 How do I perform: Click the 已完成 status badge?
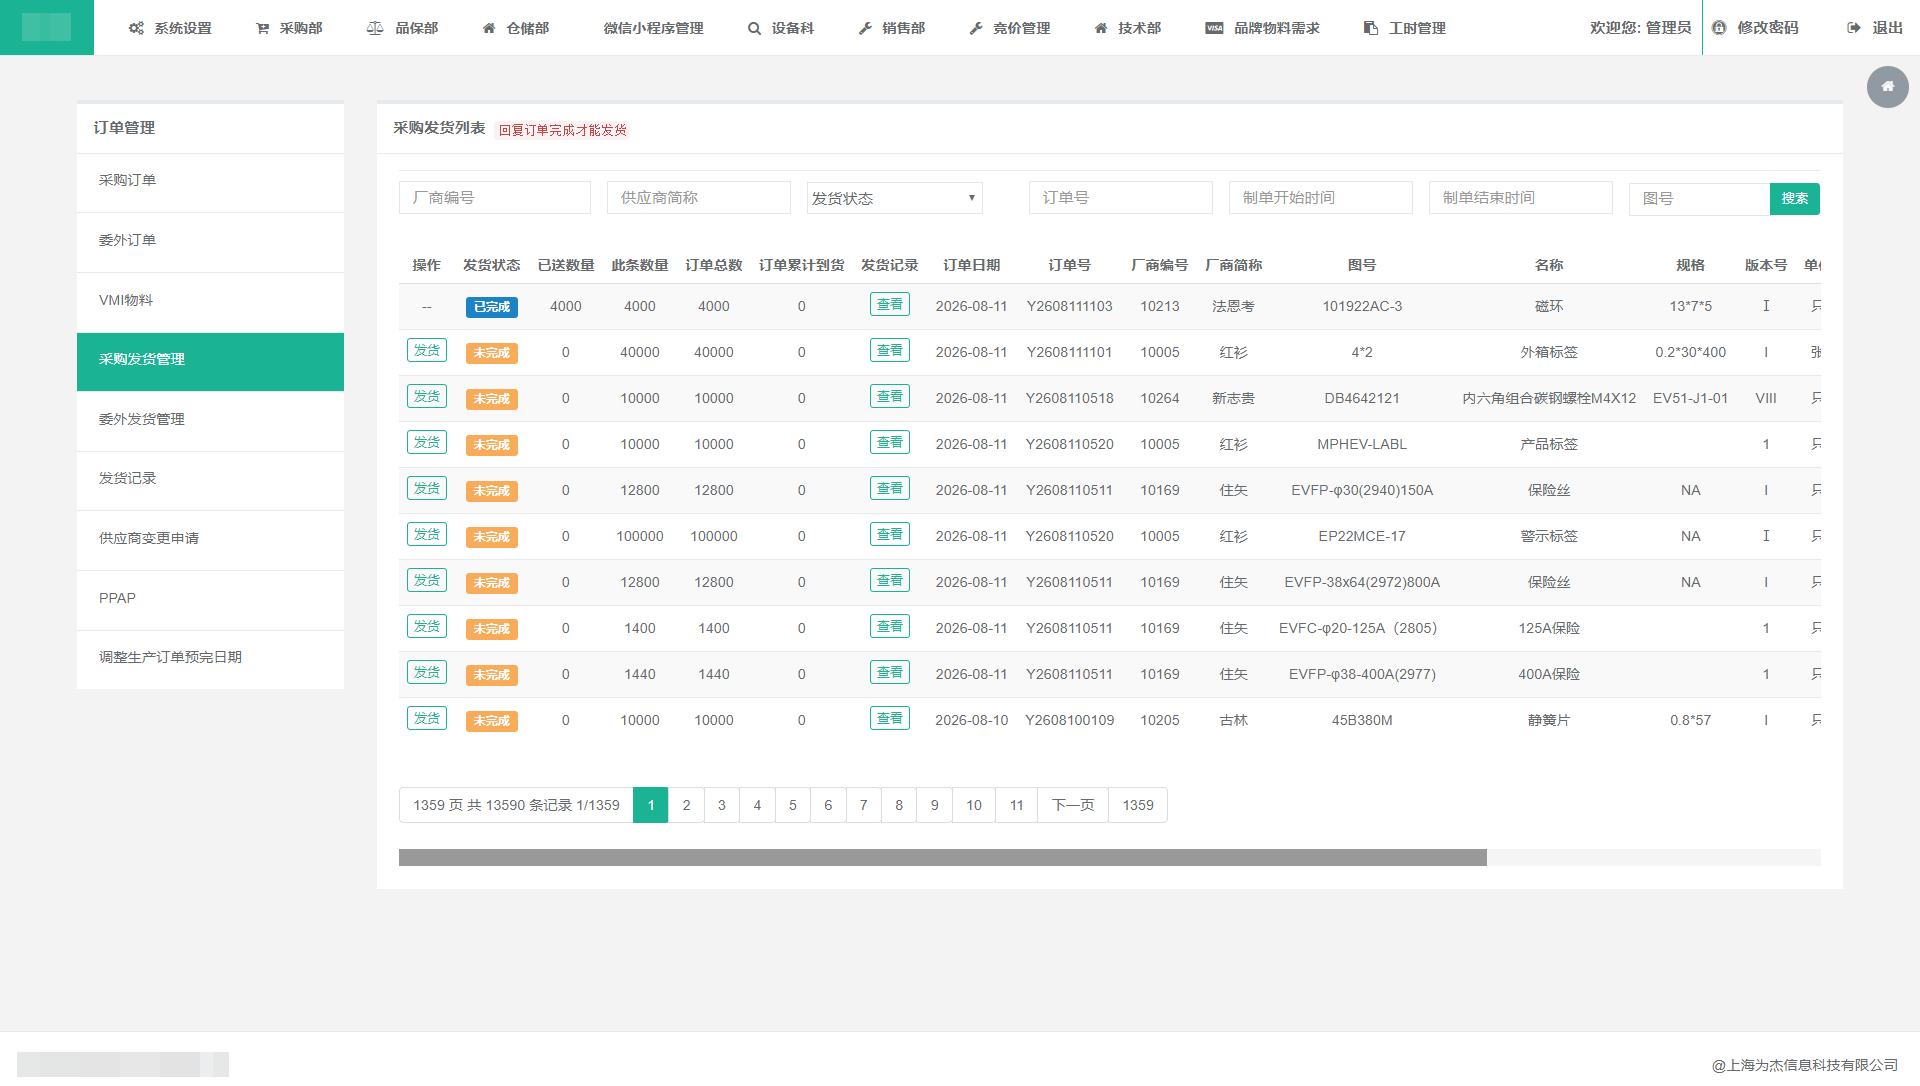click(492, 307)
